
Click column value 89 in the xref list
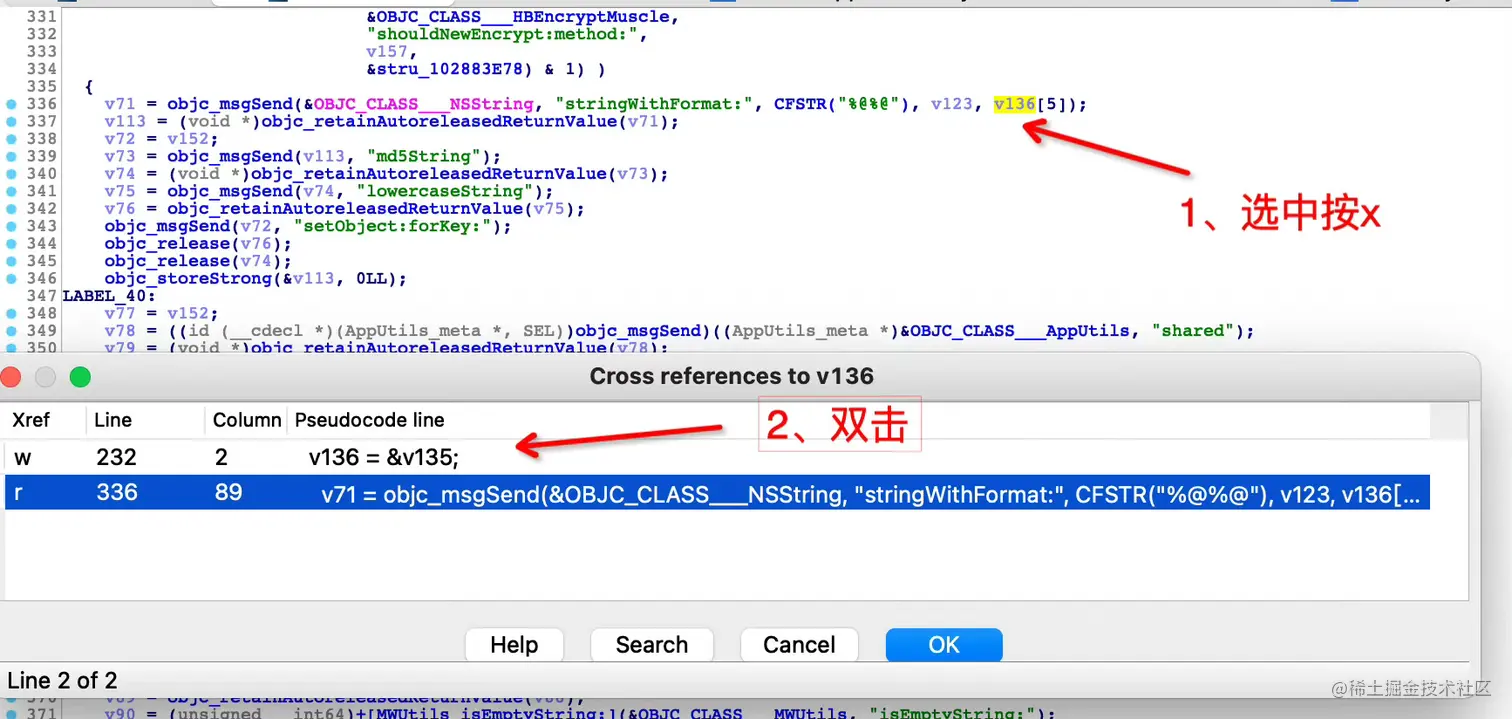227,492
